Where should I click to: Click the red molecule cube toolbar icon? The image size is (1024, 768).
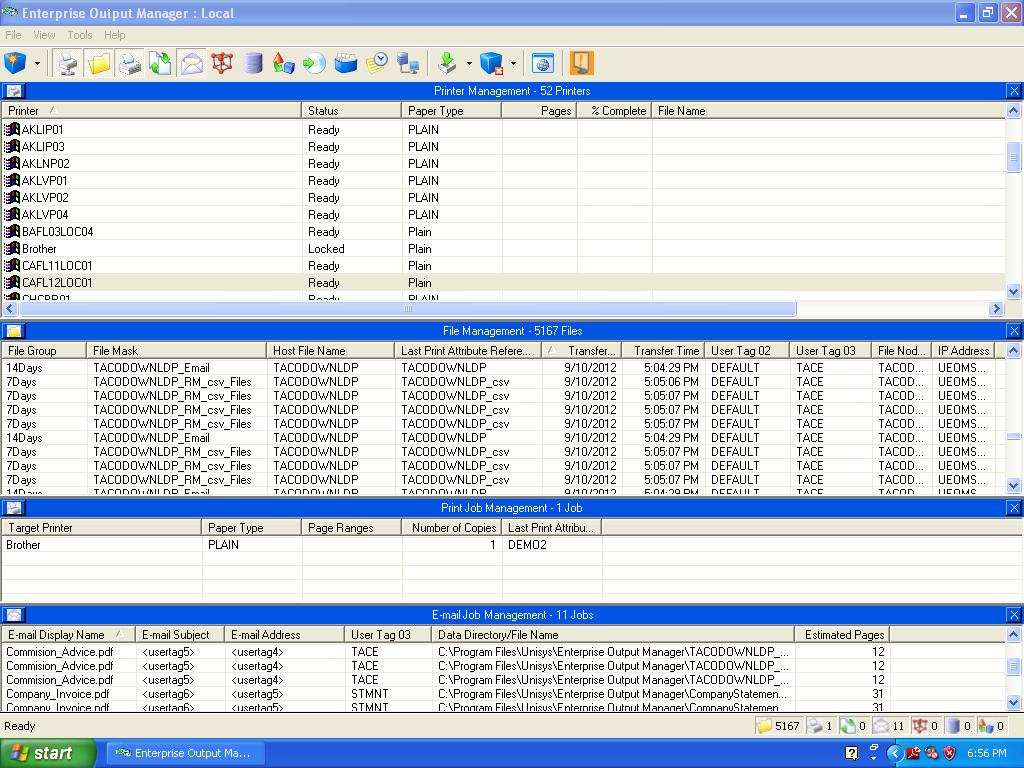pos(222,63)
